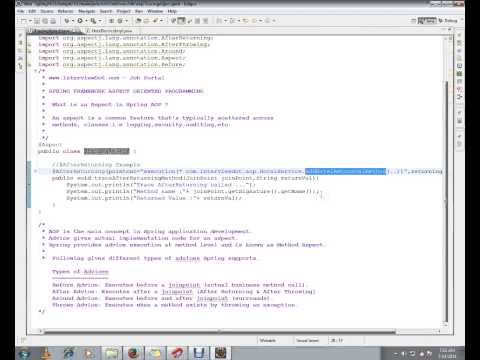The width and height of the screenshot is (480, 360).
Task: Click the highlighted method name in pointcut
Action: pyautogui.click(x=345, y=171)
